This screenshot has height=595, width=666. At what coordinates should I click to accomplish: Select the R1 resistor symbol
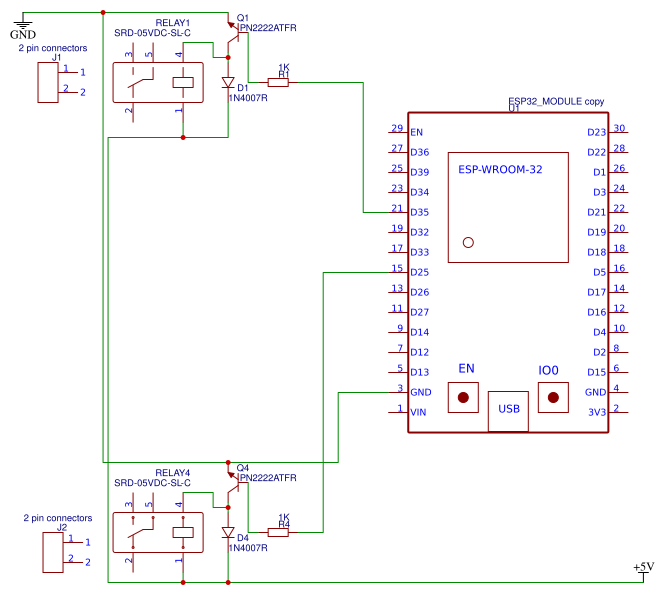point(278,82)
